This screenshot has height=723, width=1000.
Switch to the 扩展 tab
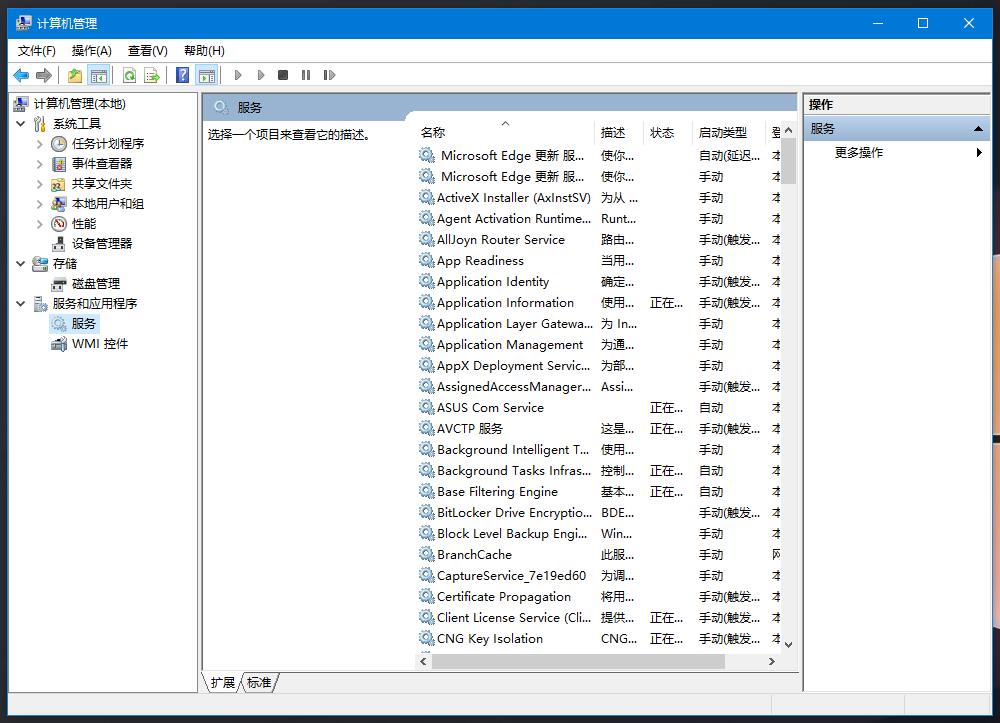[223, 683]
